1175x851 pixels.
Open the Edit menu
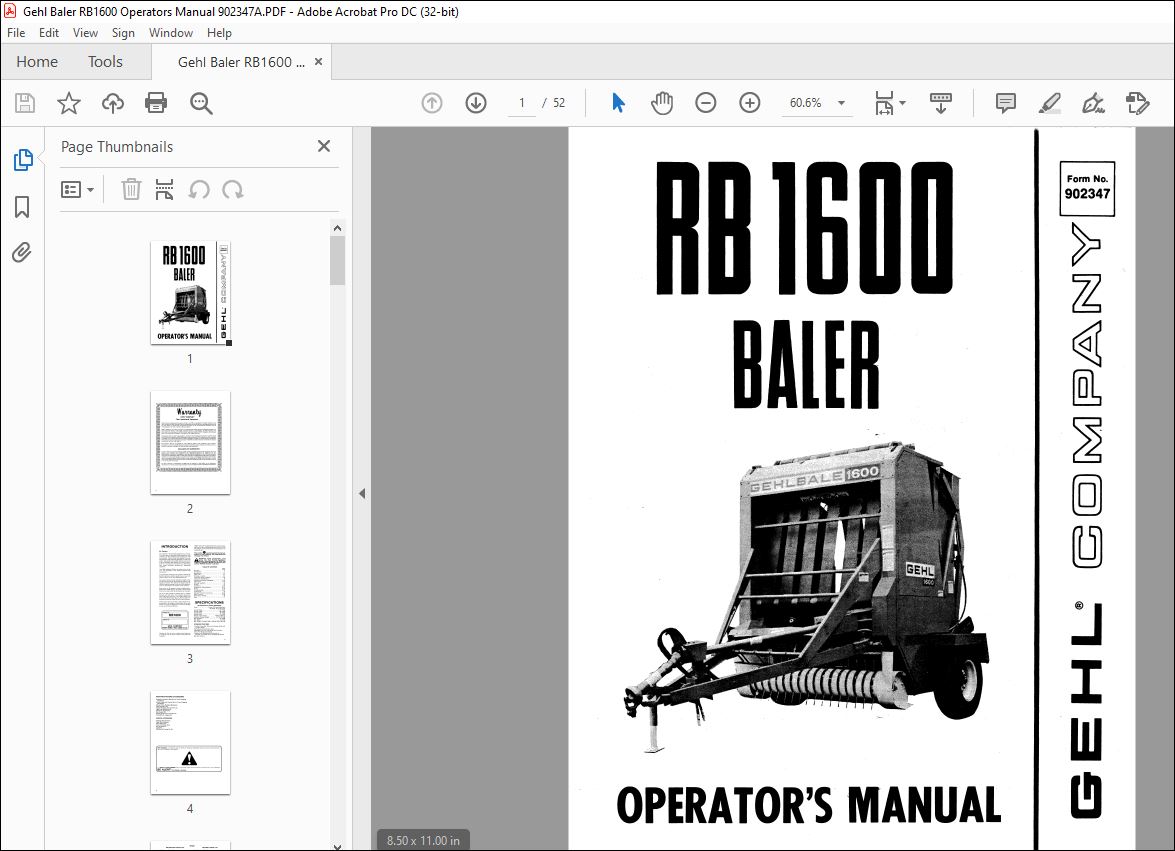[49, 33]
